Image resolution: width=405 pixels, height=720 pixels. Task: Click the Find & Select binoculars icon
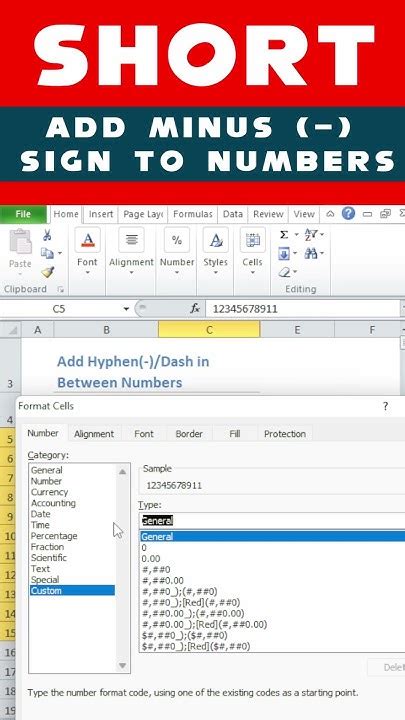pos(311,253)
